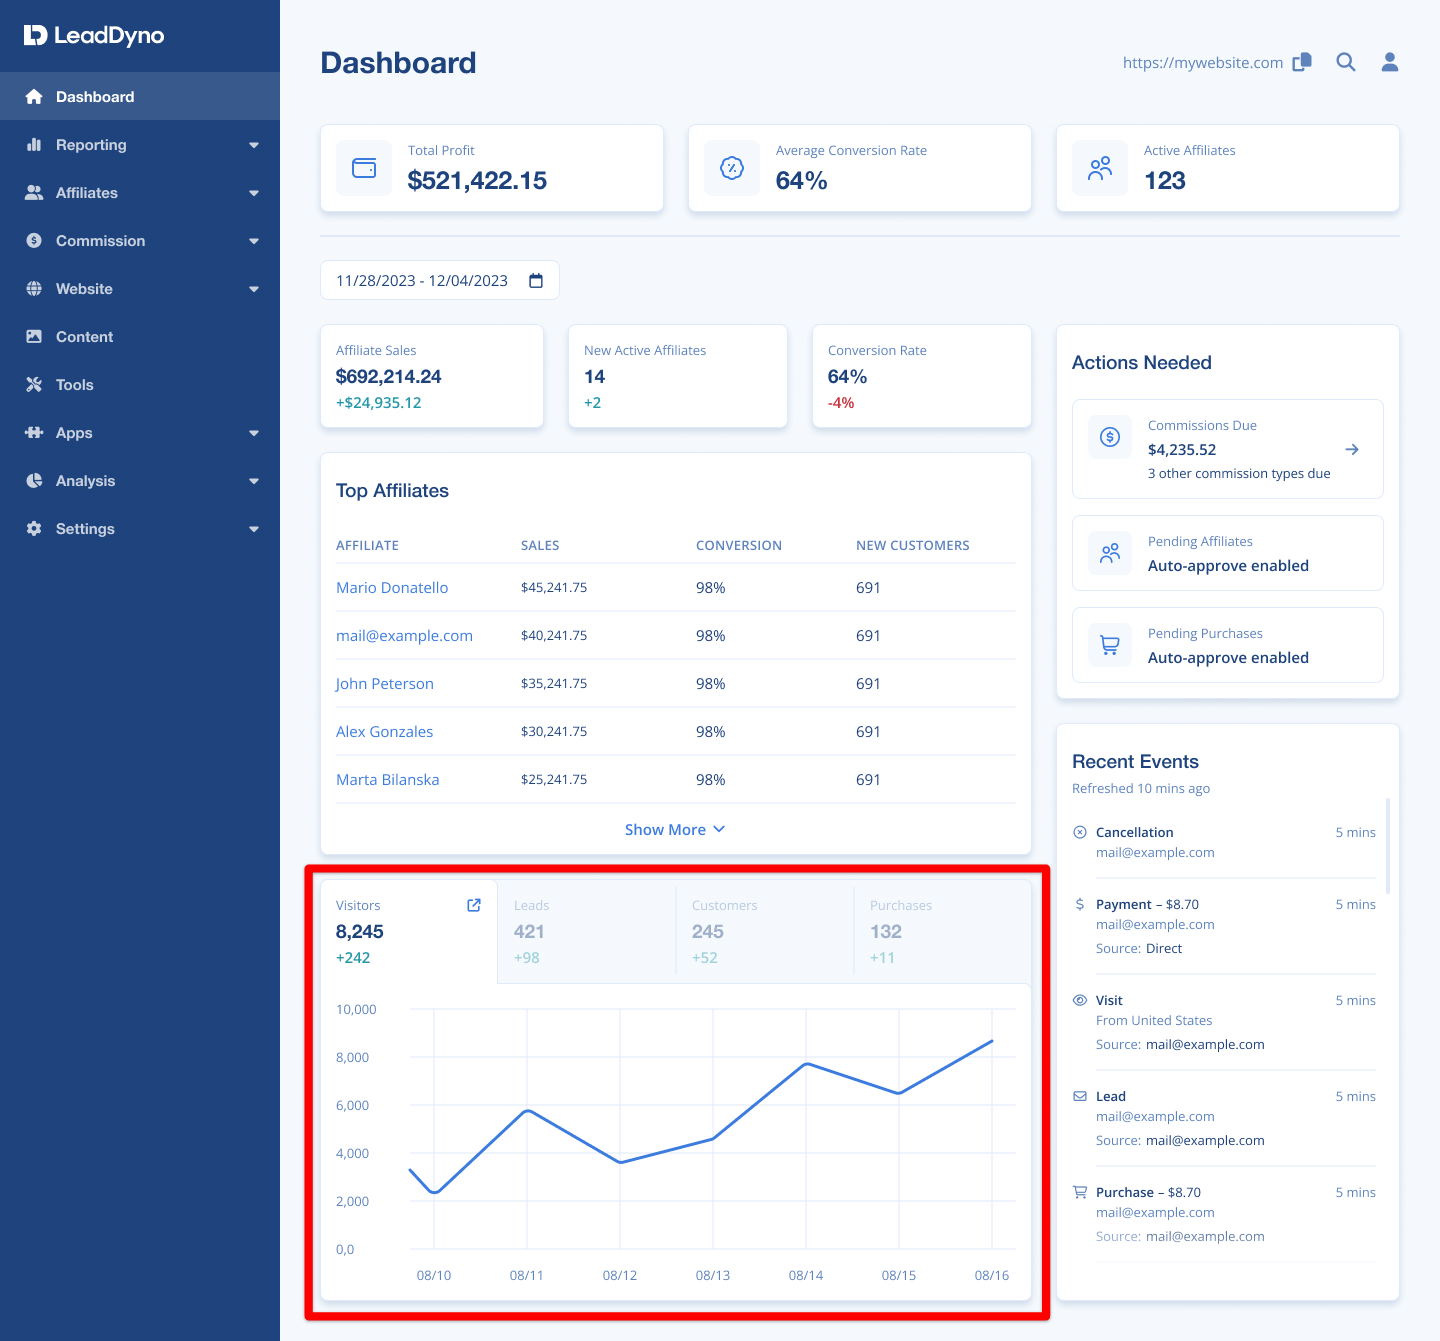Click the Commission dollar icon in sidebar
The height and width of the screenshot is (1341, 1440).
point(34,240)
